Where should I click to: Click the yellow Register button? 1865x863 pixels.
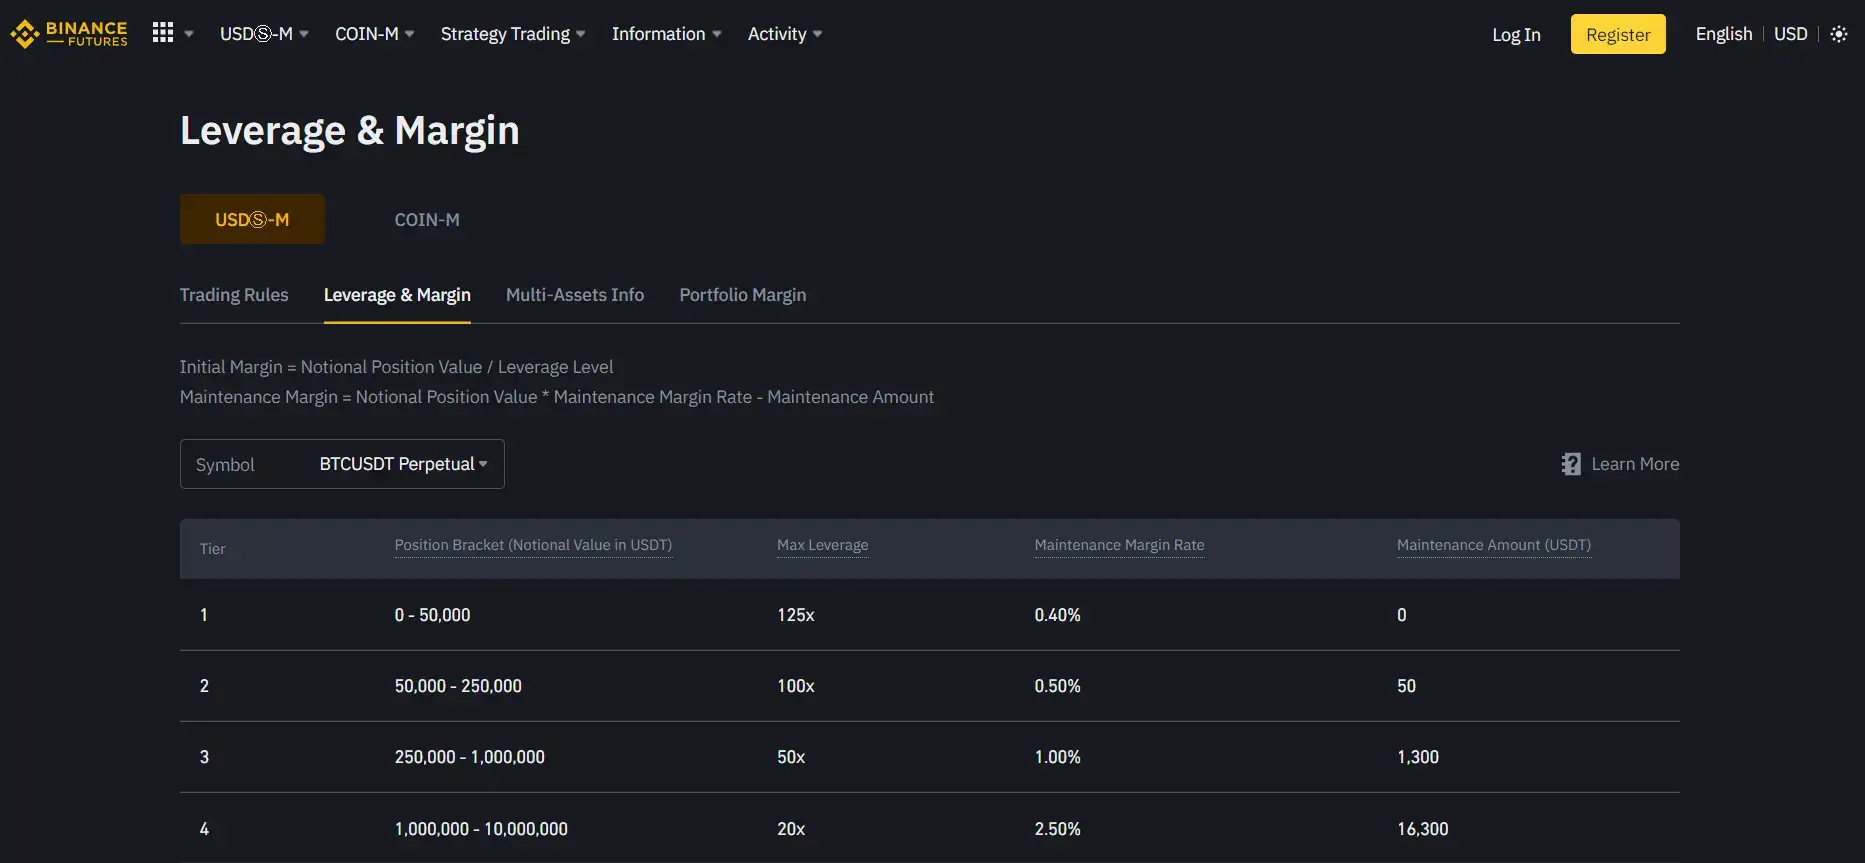[1618, 34]
